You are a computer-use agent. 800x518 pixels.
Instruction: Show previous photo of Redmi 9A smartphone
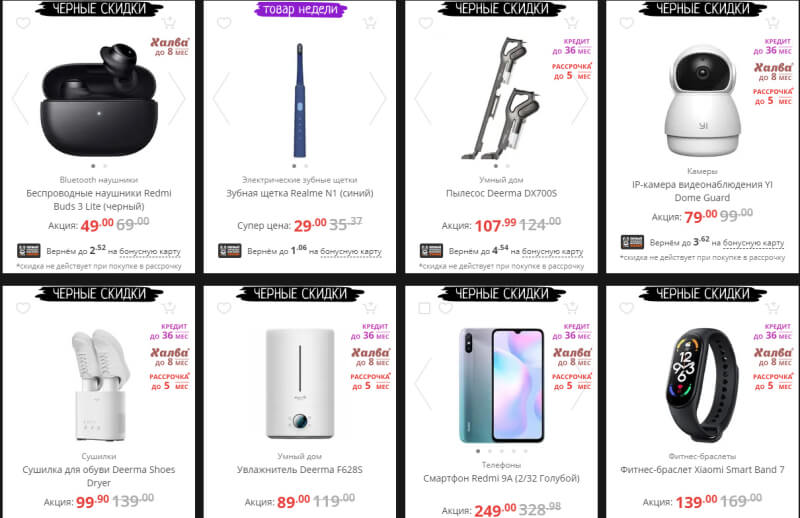(x=423, y=384)
